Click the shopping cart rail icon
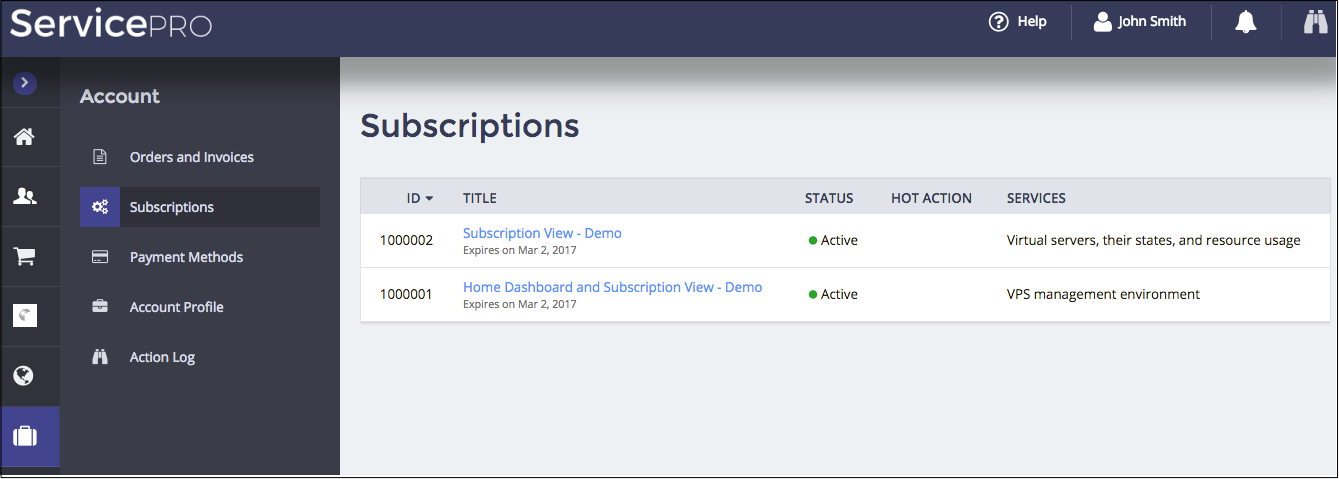Image resolution: width=1339 pixels, height=479 pixels. tap(24, 256)
